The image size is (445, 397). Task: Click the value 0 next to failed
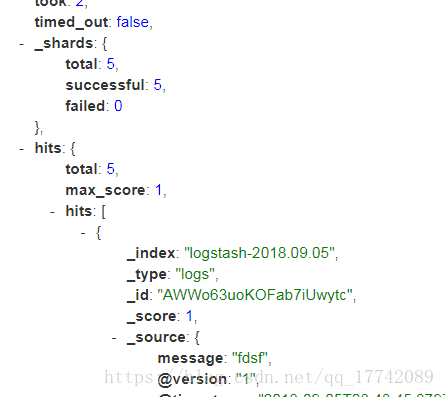[x=118, y=106]
